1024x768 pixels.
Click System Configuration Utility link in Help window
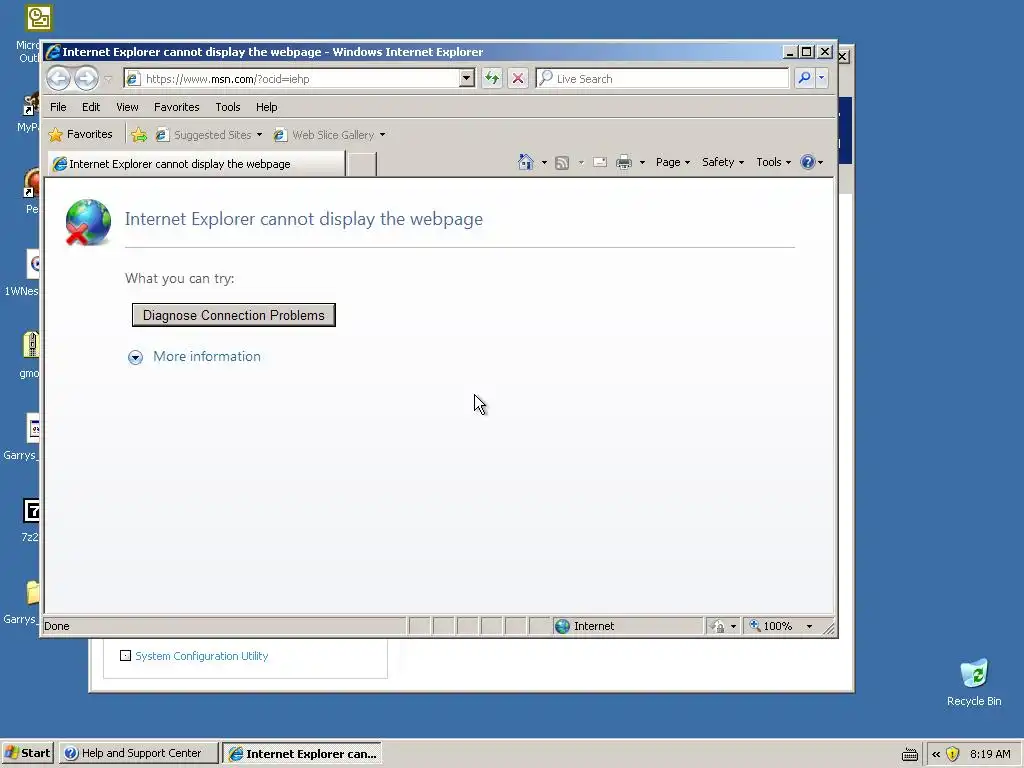click(202, 656)
